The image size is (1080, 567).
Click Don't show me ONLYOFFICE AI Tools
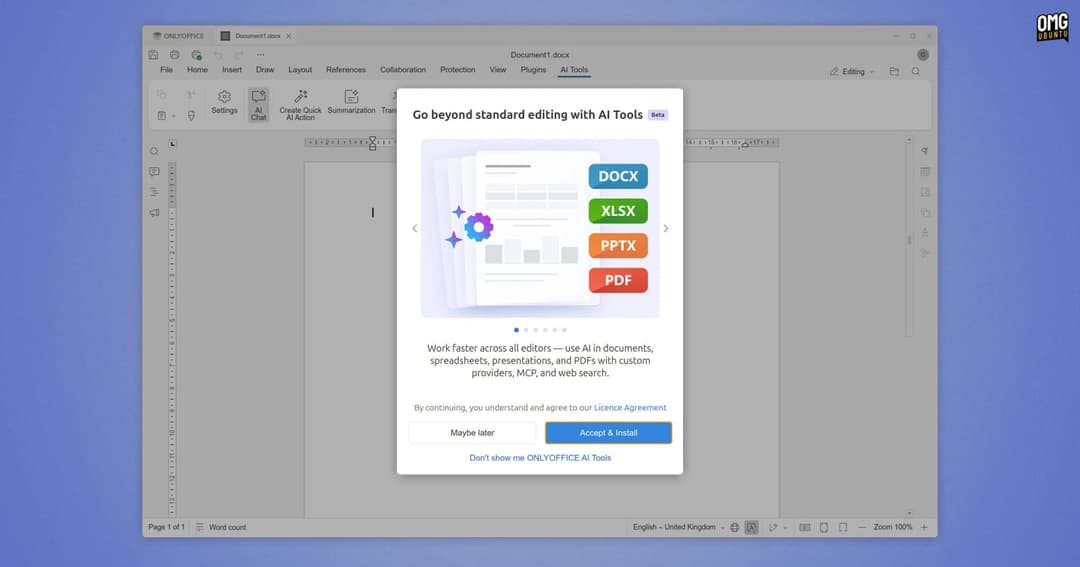point(540,457)
